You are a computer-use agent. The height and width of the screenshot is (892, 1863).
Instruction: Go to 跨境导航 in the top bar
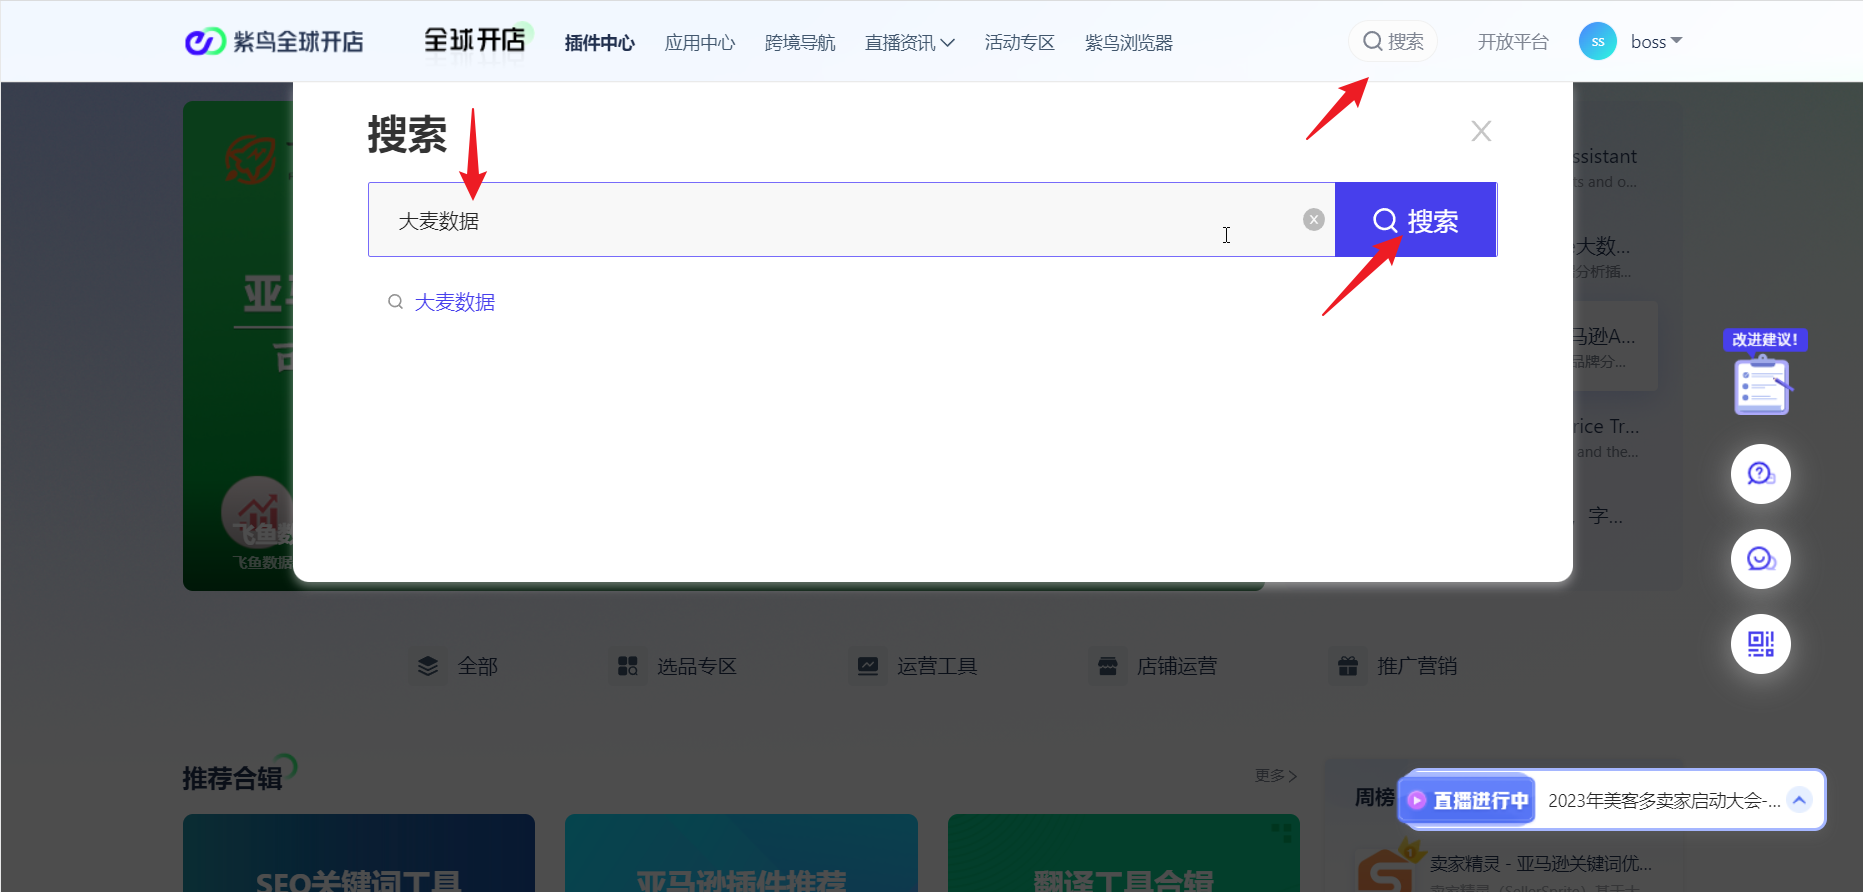[800, 43]
